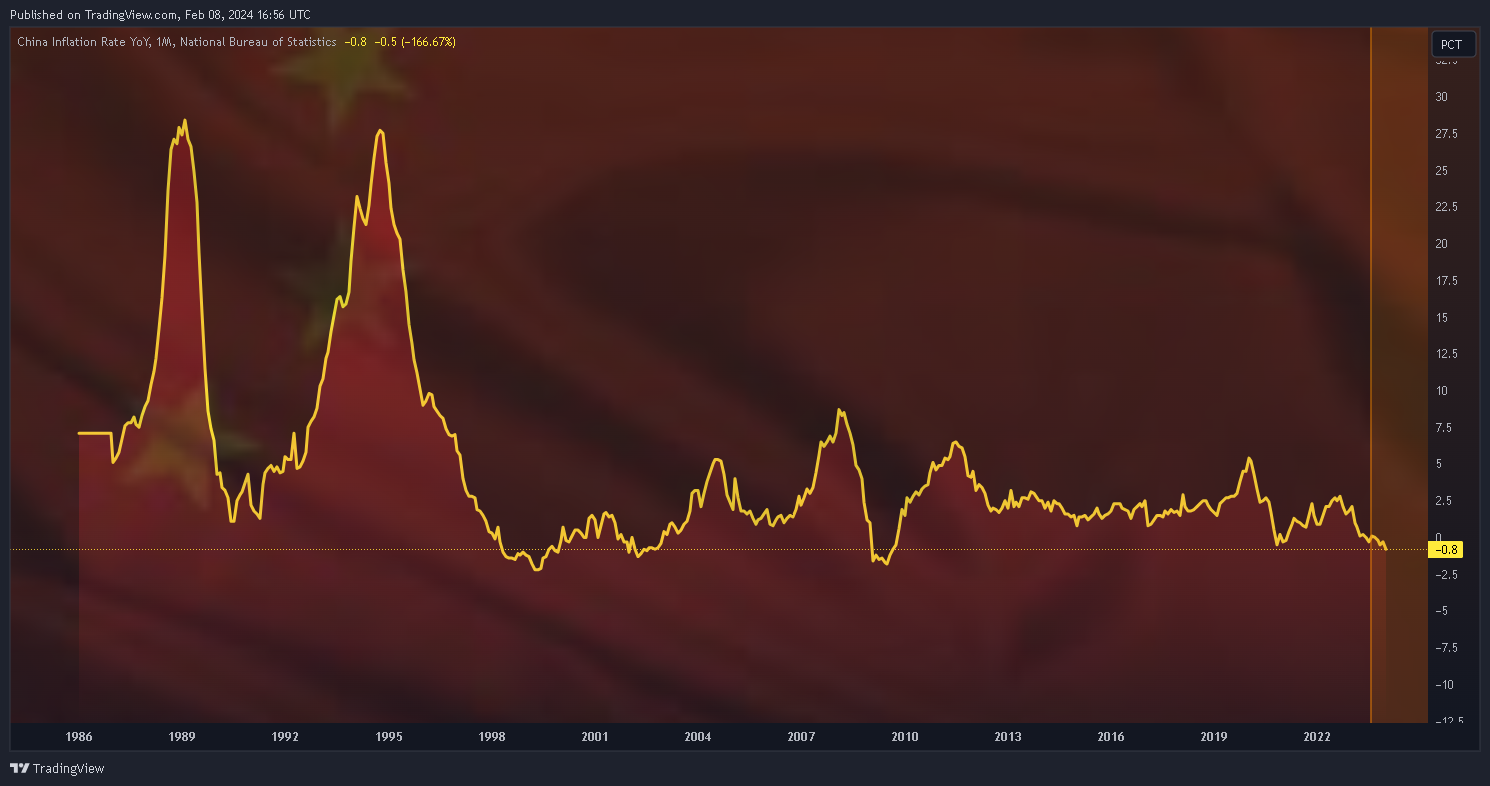Click the -0.5 (-166.67%) change value in the legend
Viewport: 1490px width, 786px height.
click(x=415, y=42)
